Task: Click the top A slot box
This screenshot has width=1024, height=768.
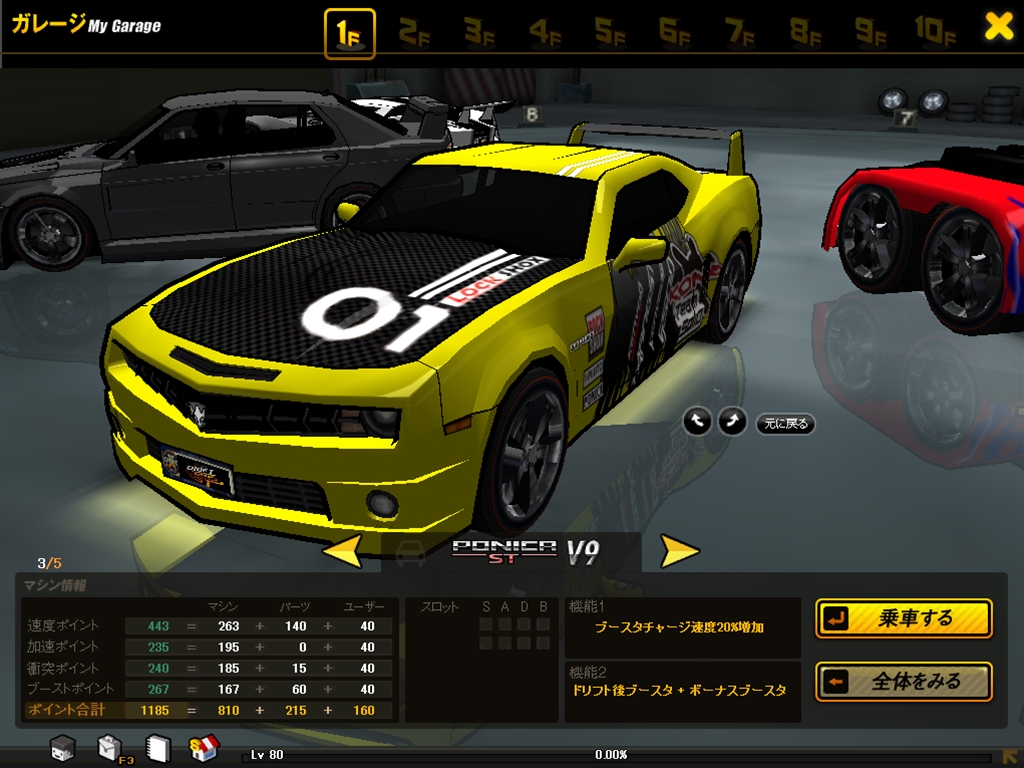Action: tap(505, 624)
